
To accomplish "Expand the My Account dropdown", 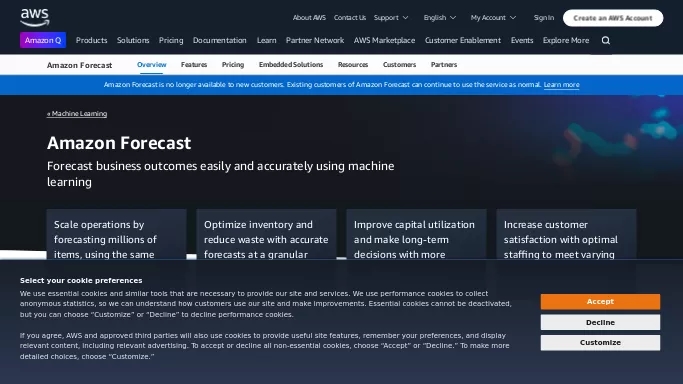I will click(x=493, y=18).
